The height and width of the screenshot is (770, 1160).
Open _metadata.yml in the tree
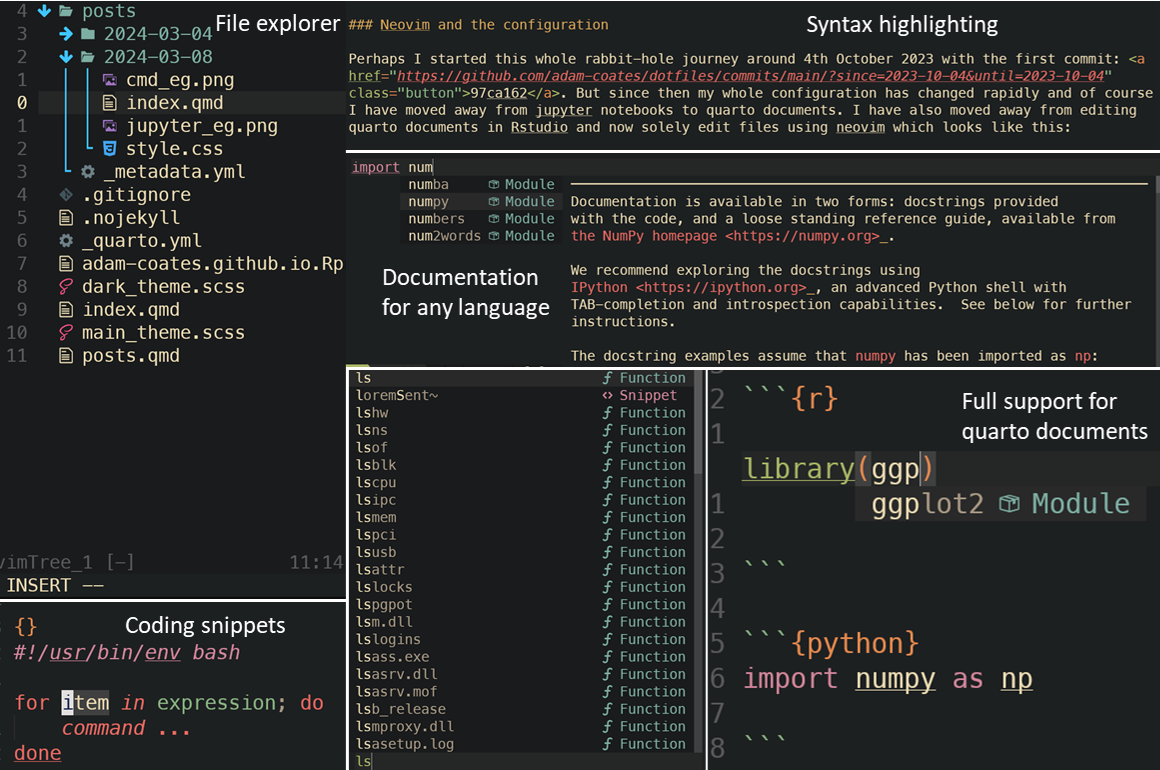[175, 171]
